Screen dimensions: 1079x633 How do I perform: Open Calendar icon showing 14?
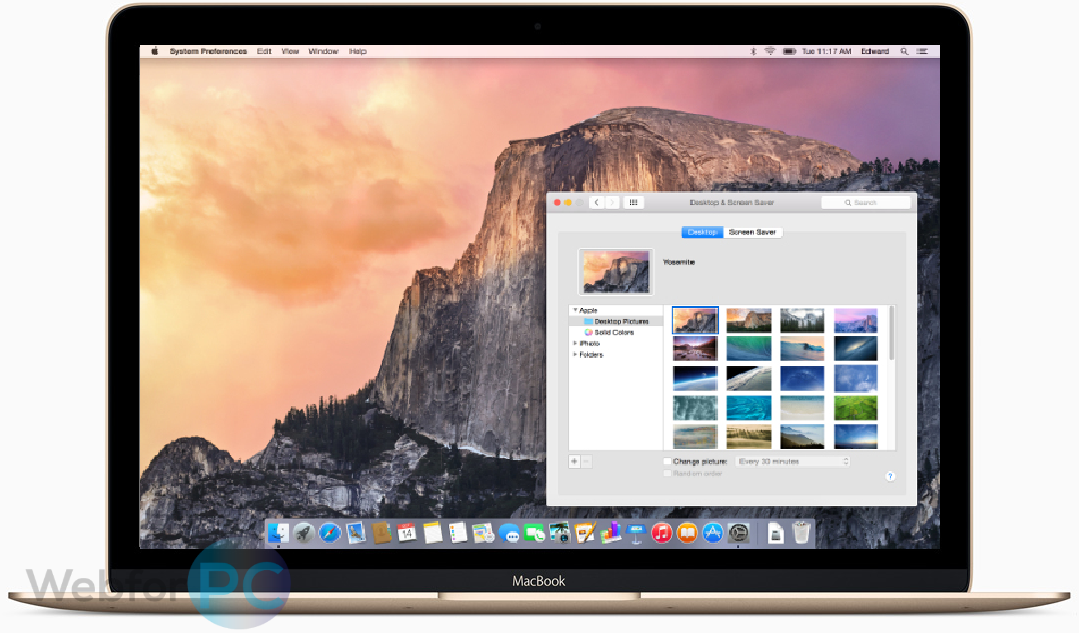tap(407, 533)
